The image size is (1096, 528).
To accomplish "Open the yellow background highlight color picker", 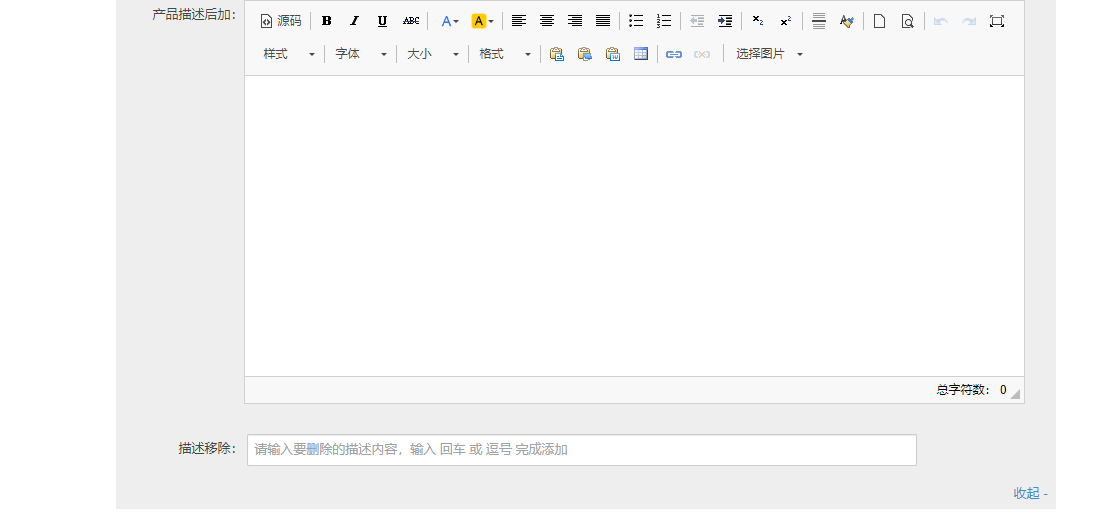I will coord(482,21).
